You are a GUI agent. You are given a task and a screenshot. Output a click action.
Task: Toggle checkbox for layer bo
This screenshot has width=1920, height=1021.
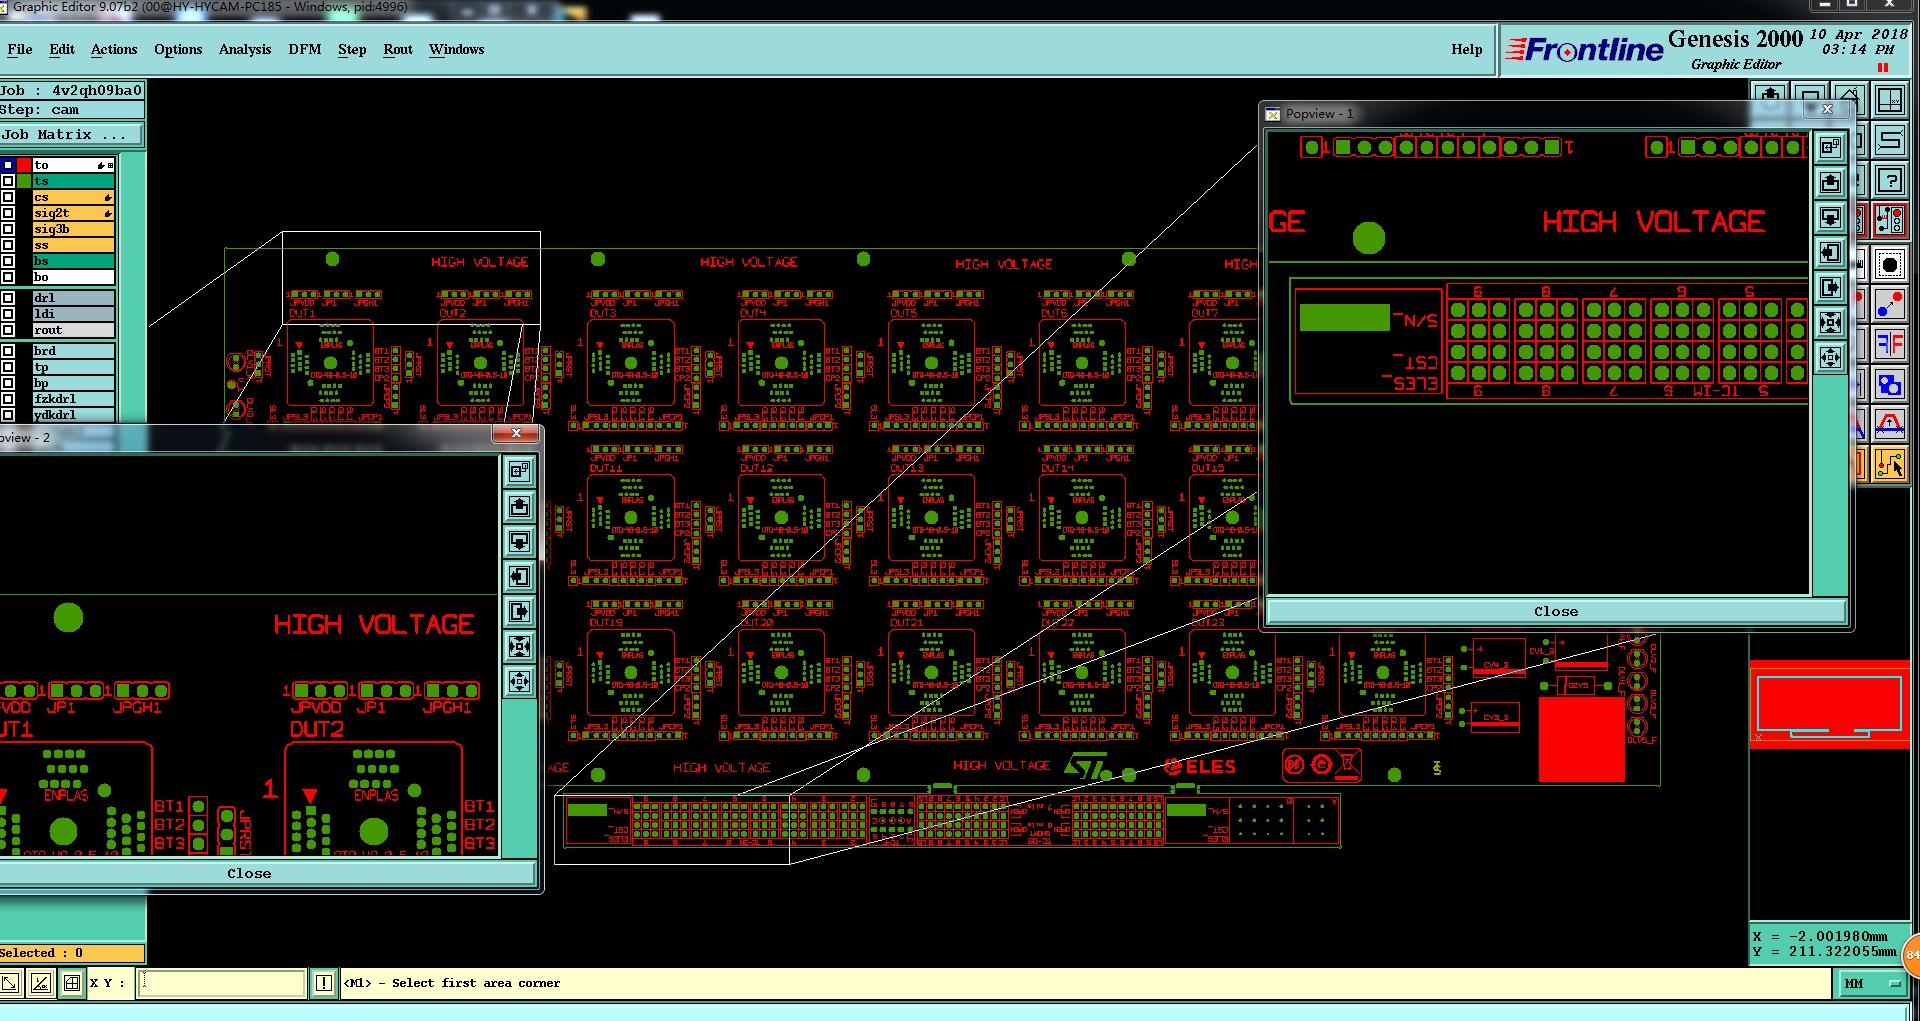(8, 277)
